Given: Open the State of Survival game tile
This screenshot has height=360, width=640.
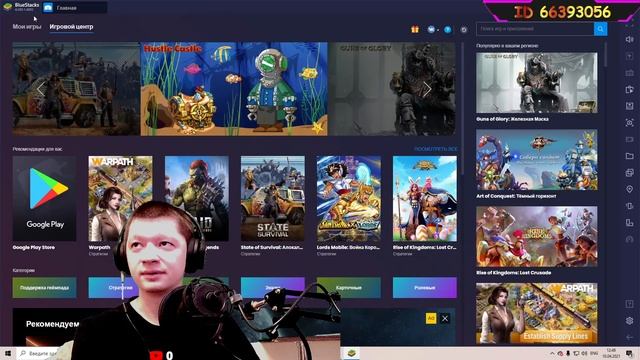Looking at the screenshot, I should point(272,198).
